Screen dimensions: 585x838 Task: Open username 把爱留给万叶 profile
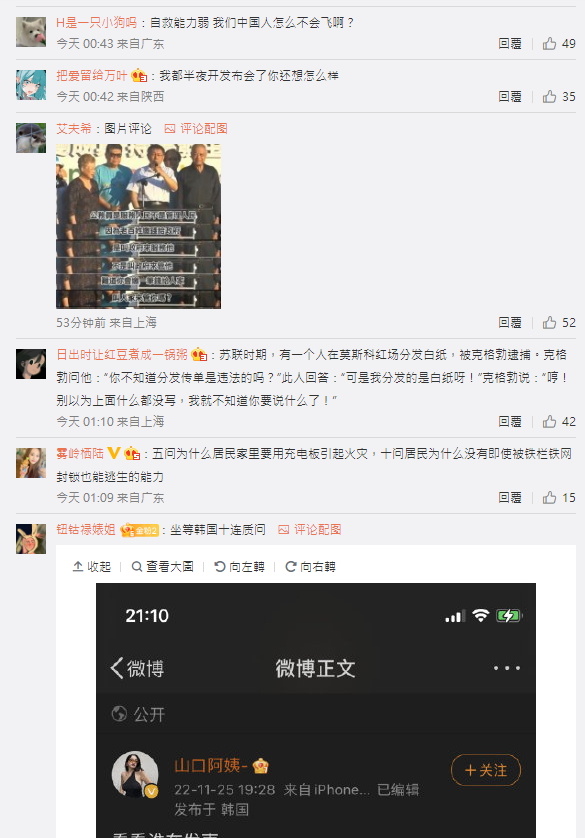tap(92, 76)
